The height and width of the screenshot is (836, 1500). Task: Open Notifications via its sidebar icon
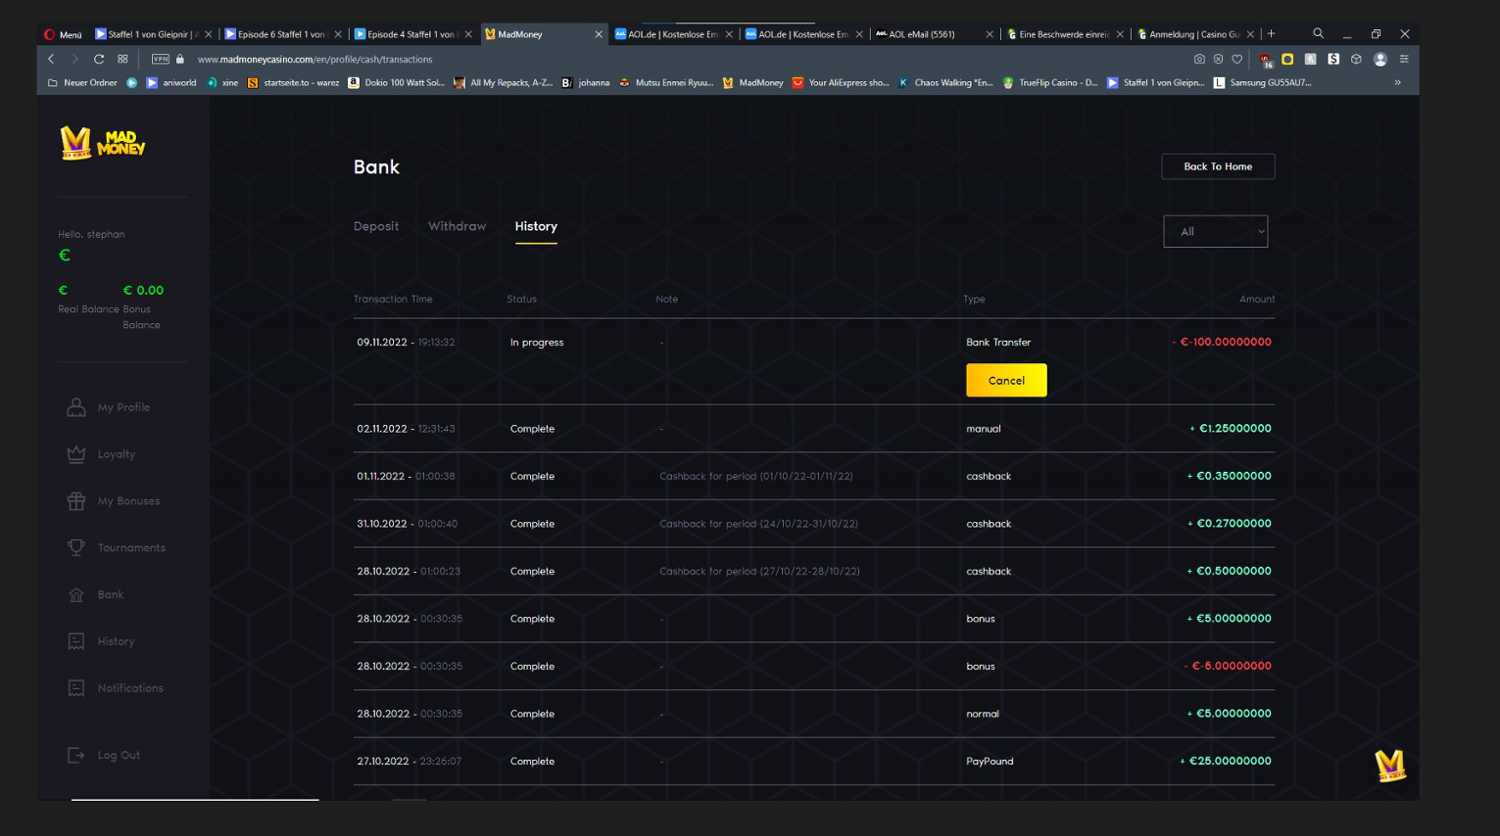[x=76, y=688]
